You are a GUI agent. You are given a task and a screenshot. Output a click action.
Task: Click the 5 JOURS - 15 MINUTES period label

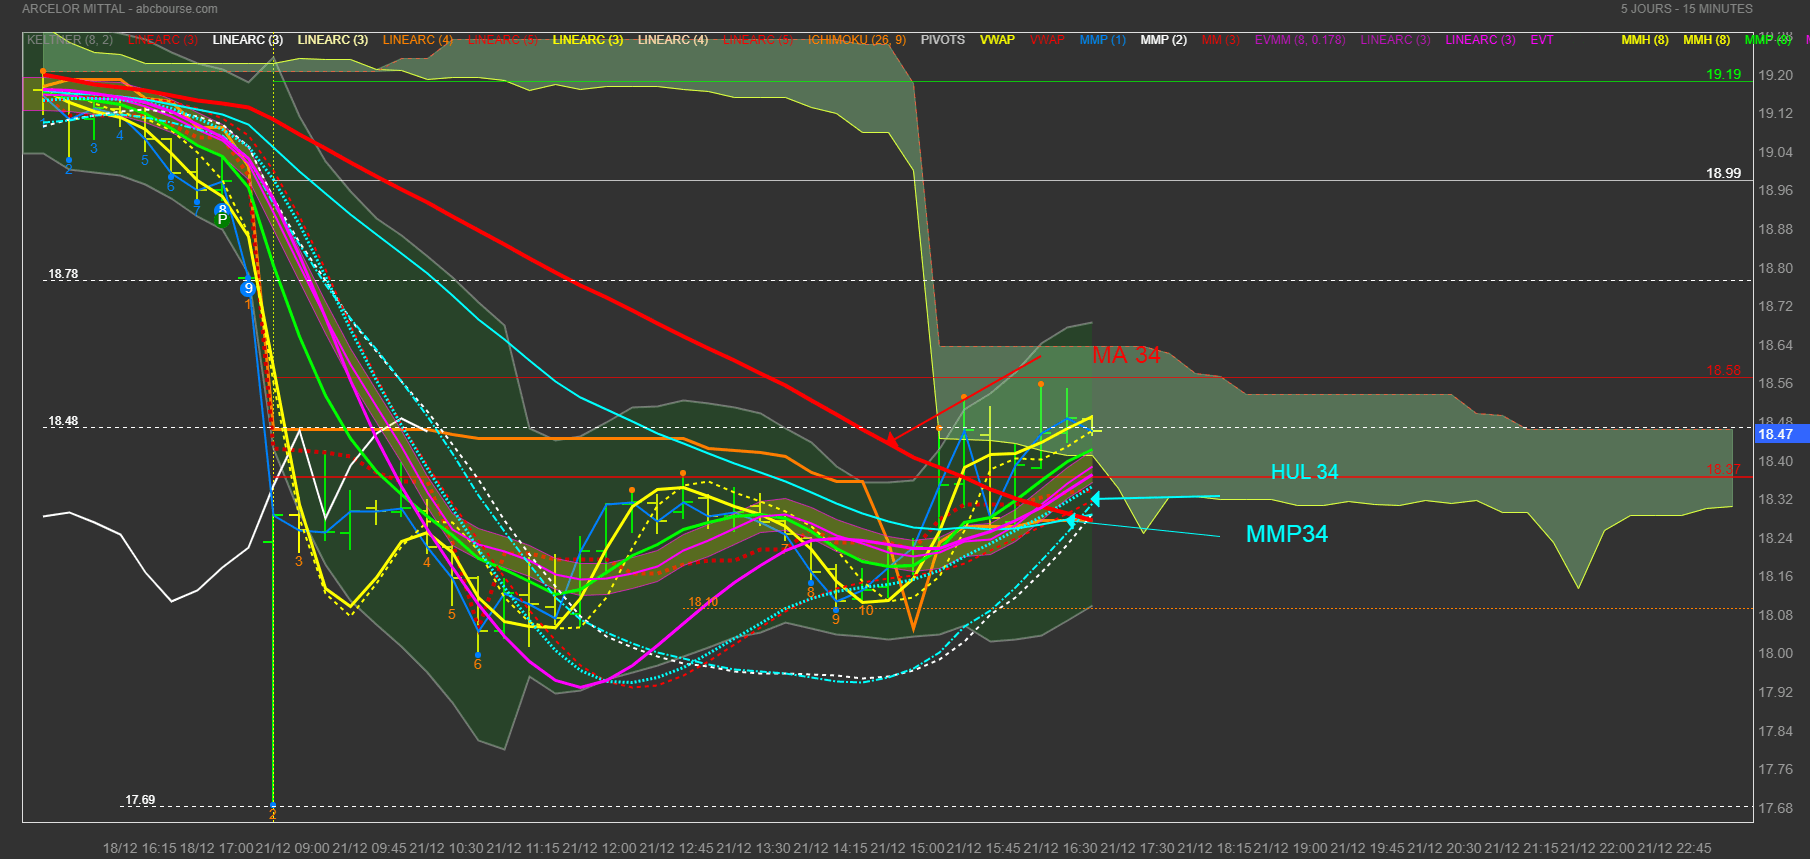1686,9
